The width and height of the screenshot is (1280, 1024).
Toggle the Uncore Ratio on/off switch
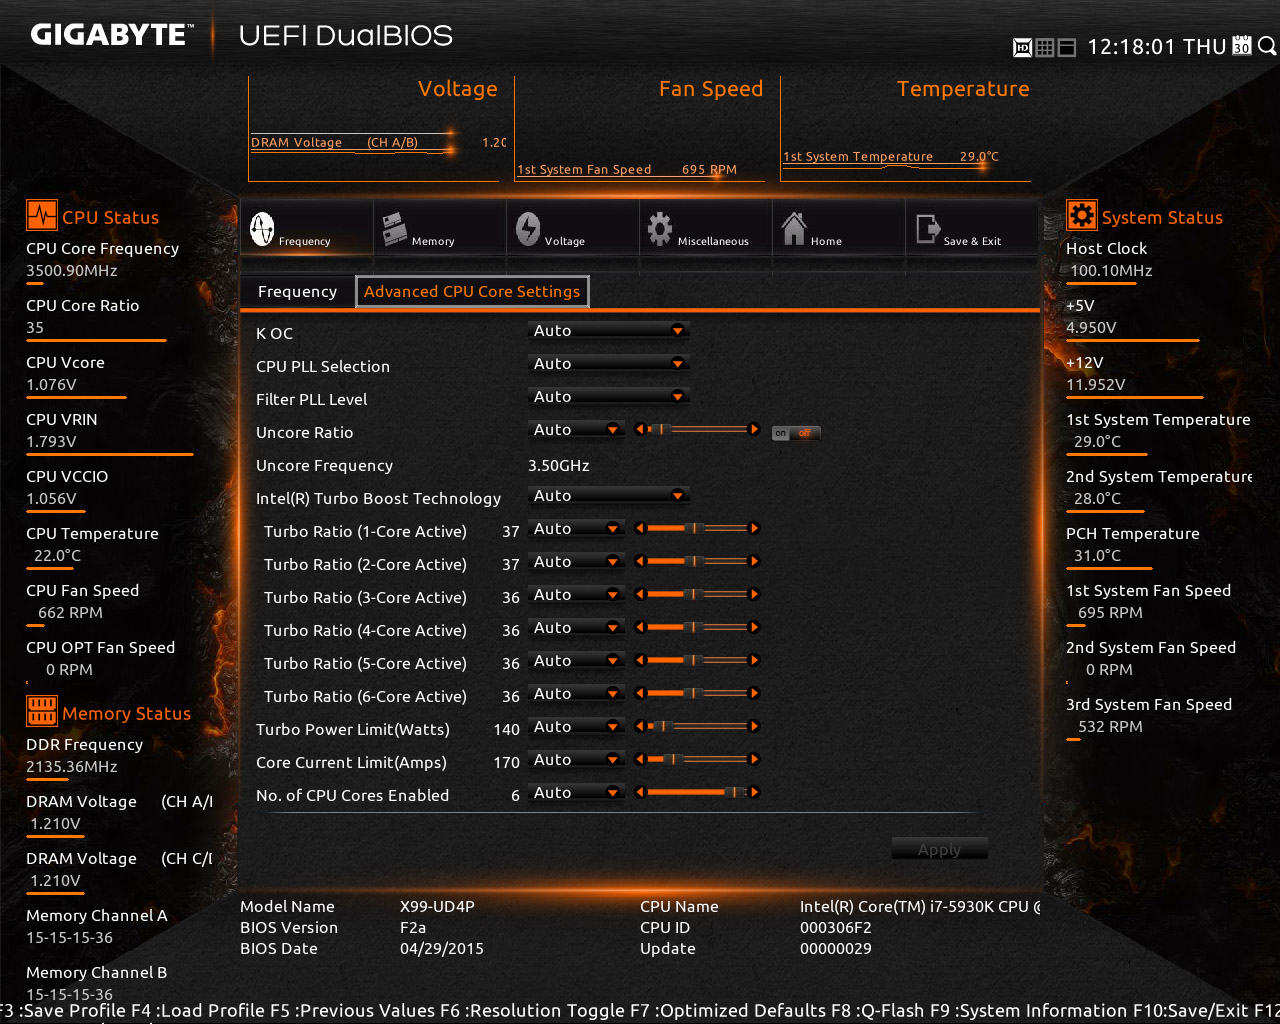point(796,433)
